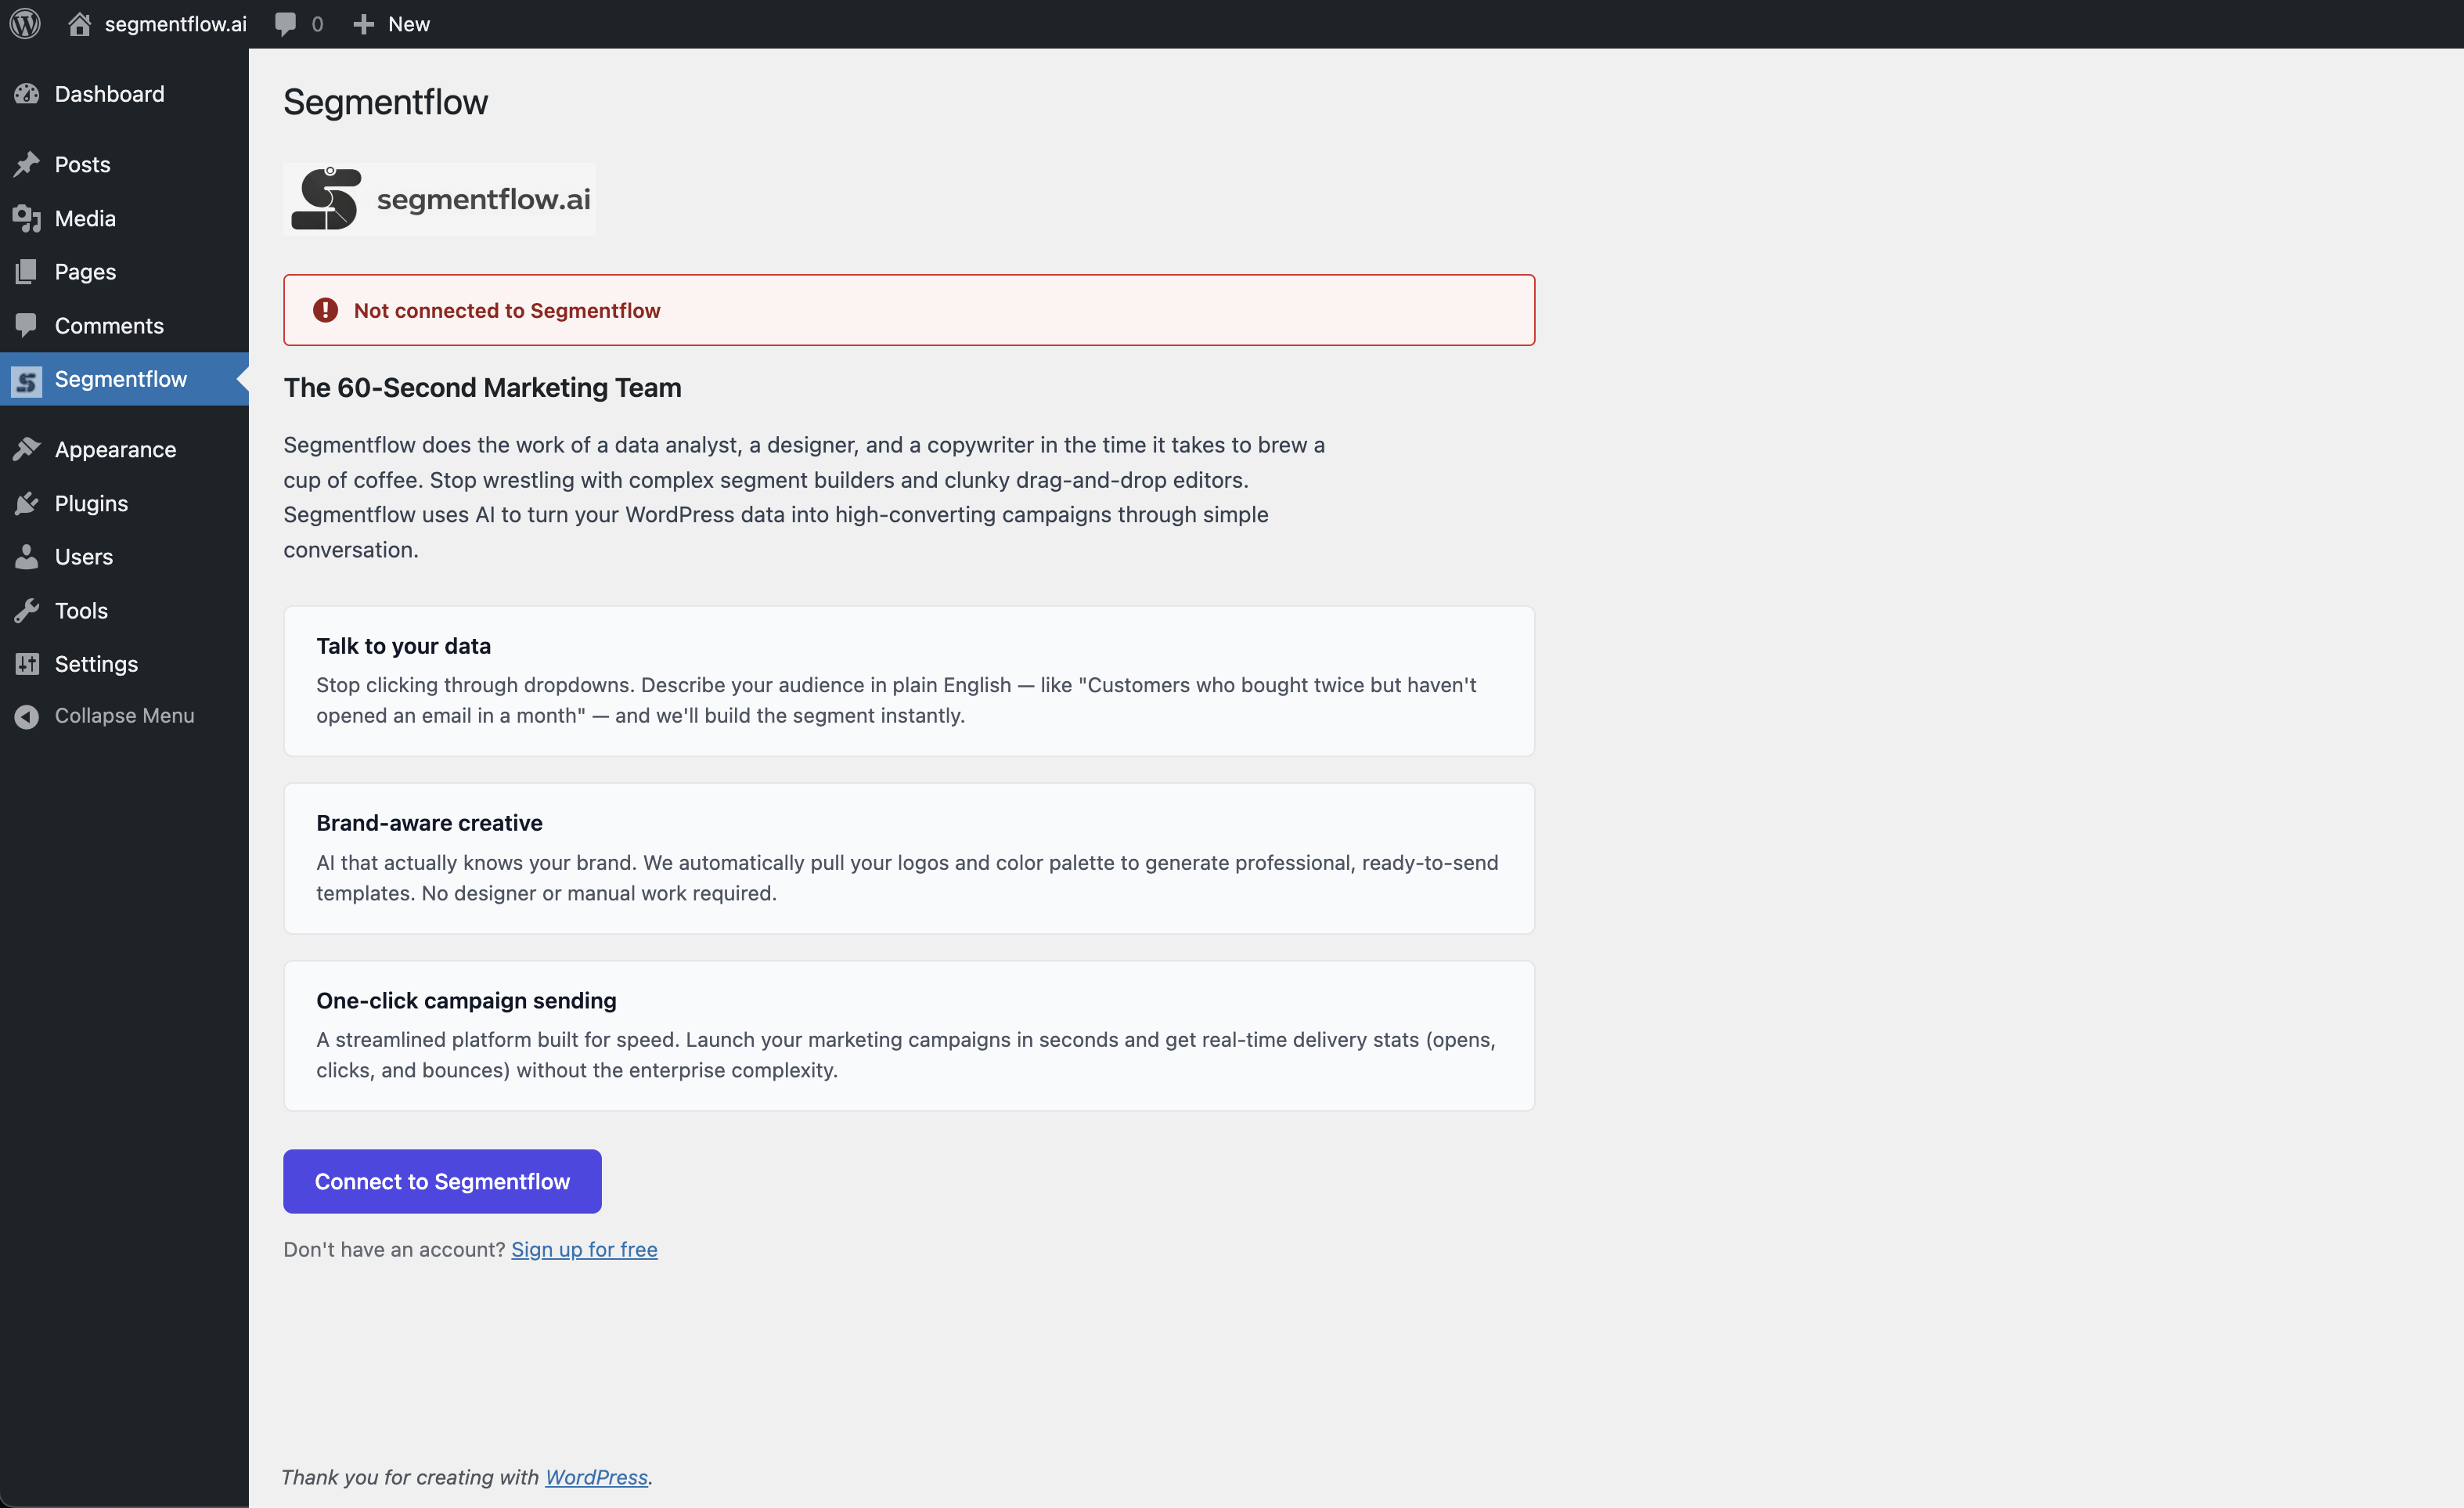Image resolution: width=2464 pixels, height=1508 pixels.
Task: Go to Posts in sidebar
Action: point(124,164)
